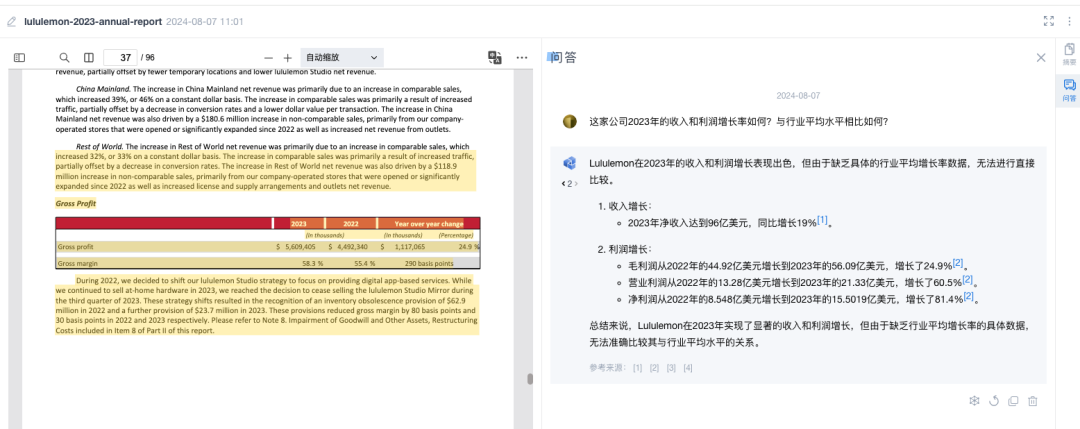This screenshot has width=1080, height=429.
Task: Click the 290 basis points cell
Action: click(429, 263)
